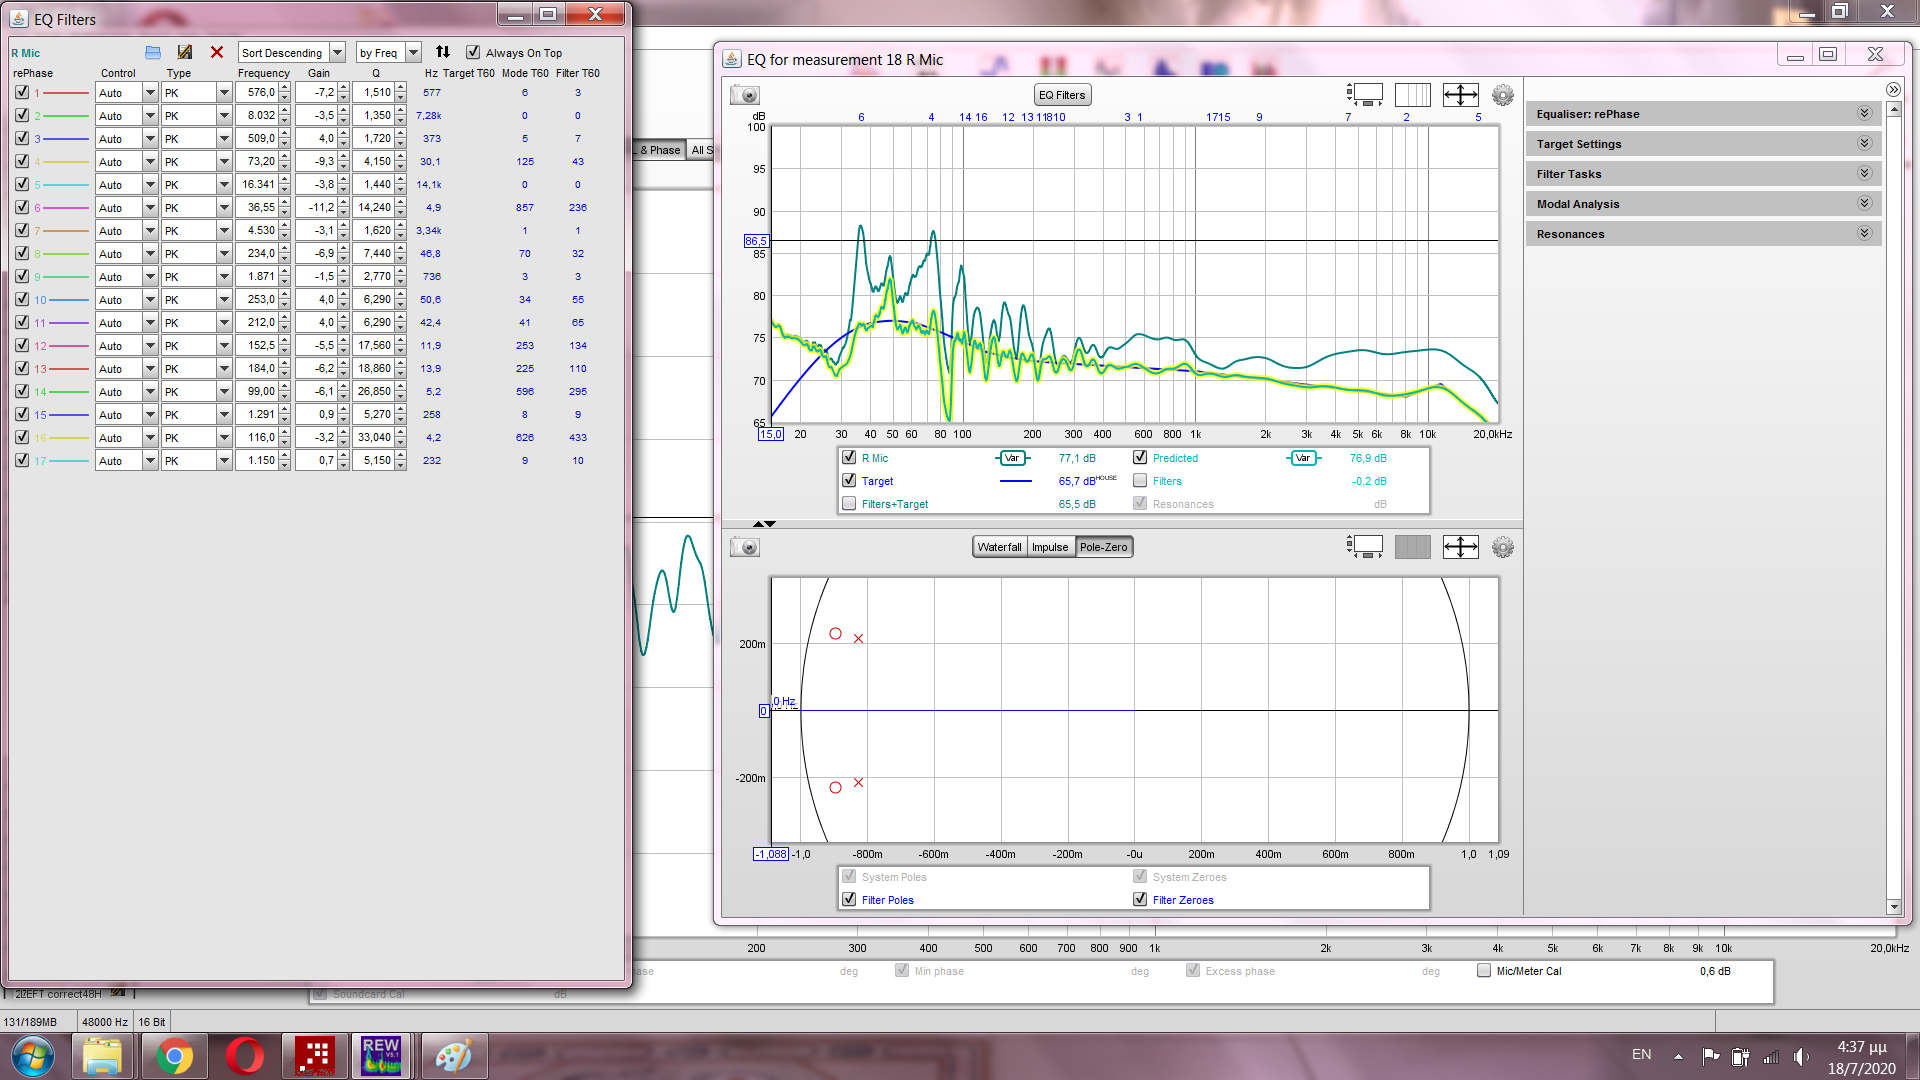Click the red delete filters X icon
Screen dimensions: 1920x1080
(x=217, y=53)
